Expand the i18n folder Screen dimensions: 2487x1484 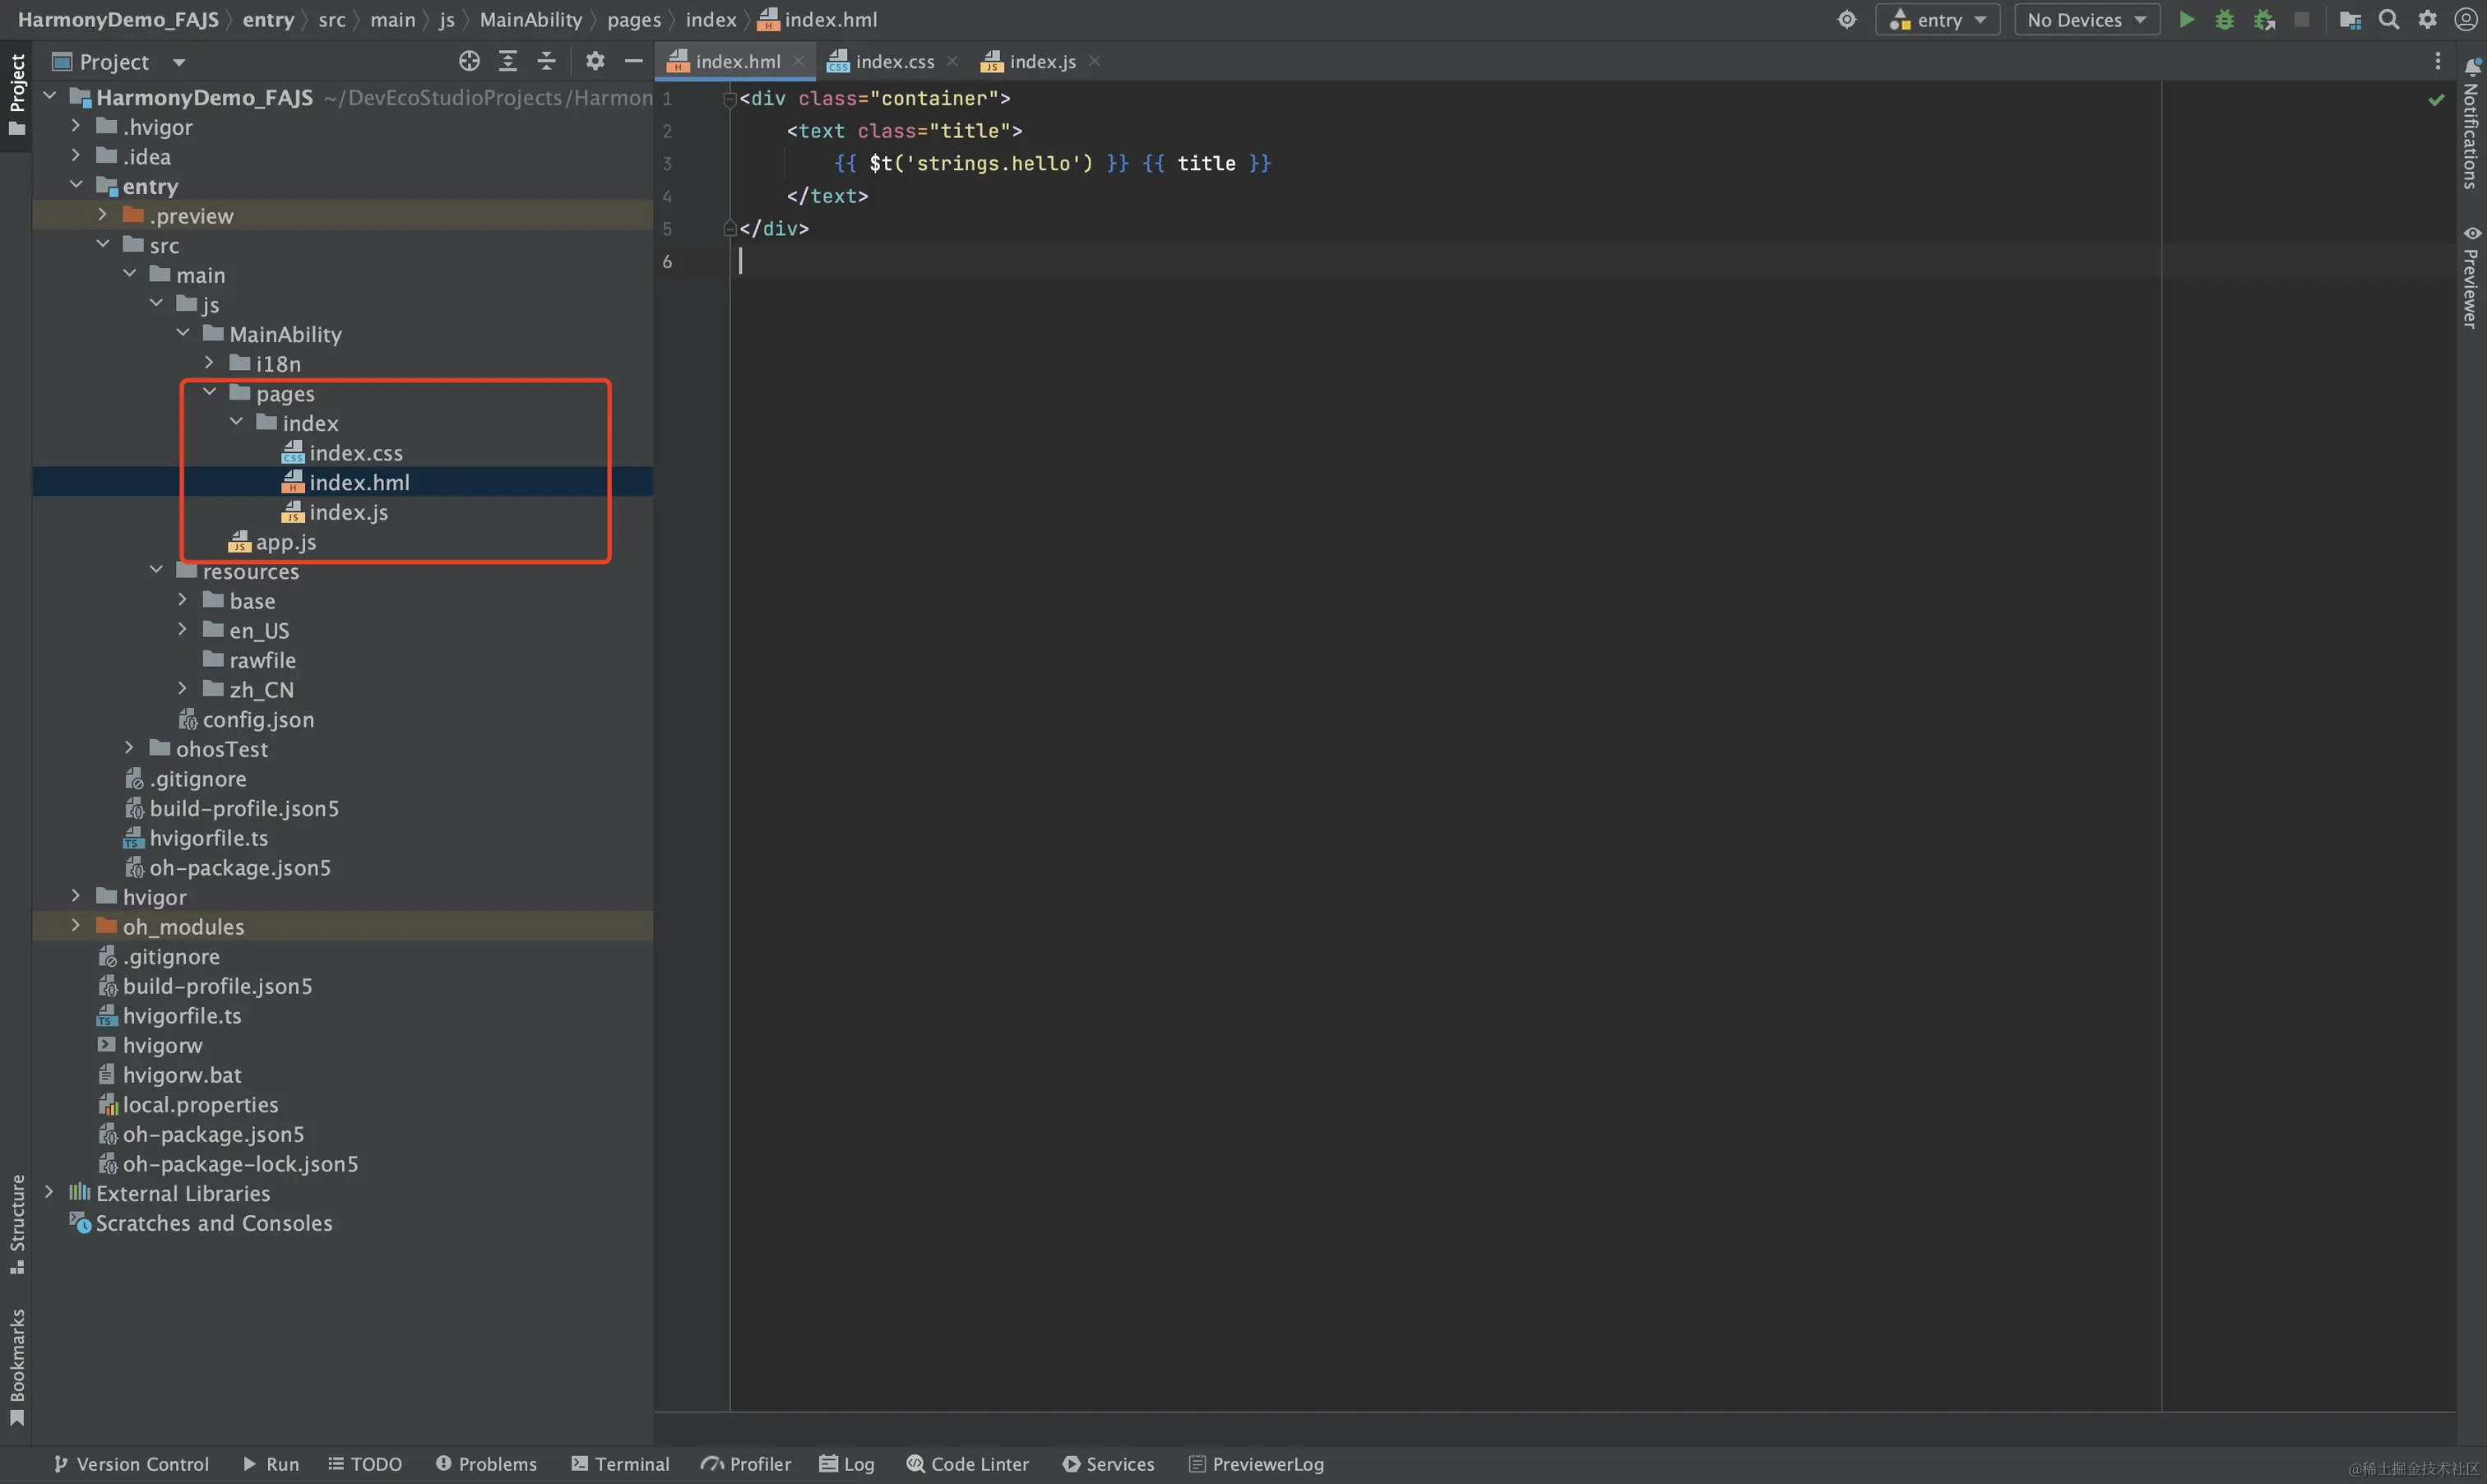pyautogui.click(x=209, y=364)
